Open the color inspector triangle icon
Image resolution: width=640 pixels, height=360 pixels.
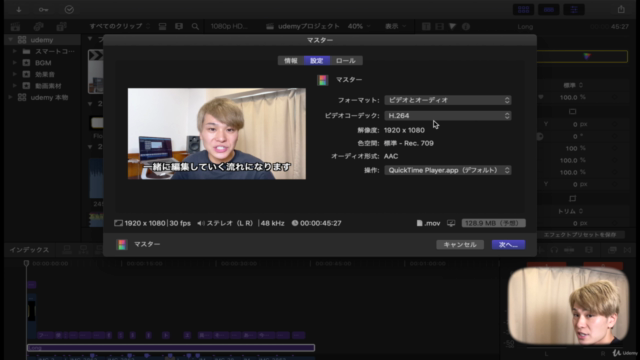click(x=452, y=27)
